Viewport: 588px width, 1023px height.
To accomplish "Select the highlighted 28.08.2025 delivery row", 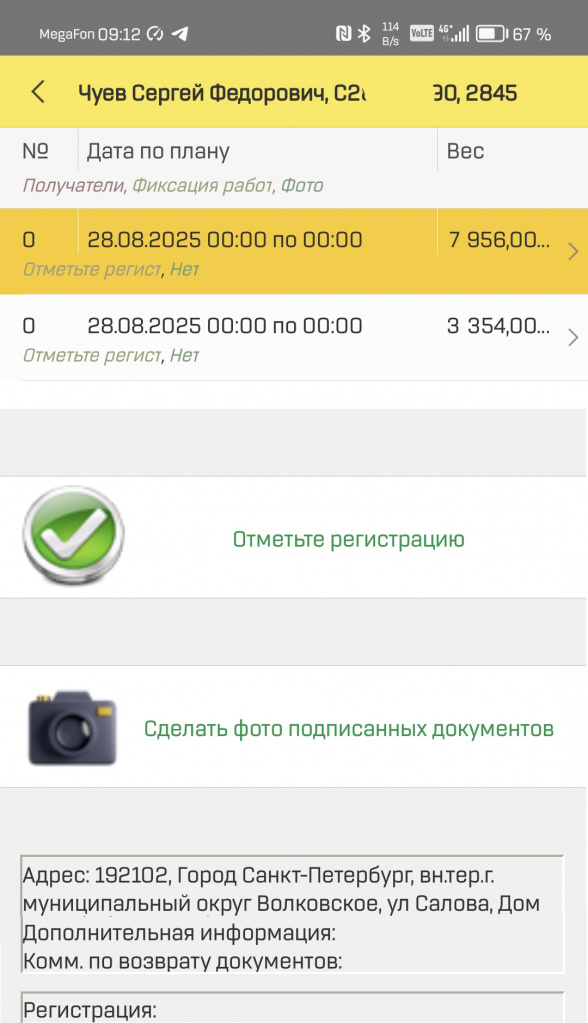I will (294, 251).
